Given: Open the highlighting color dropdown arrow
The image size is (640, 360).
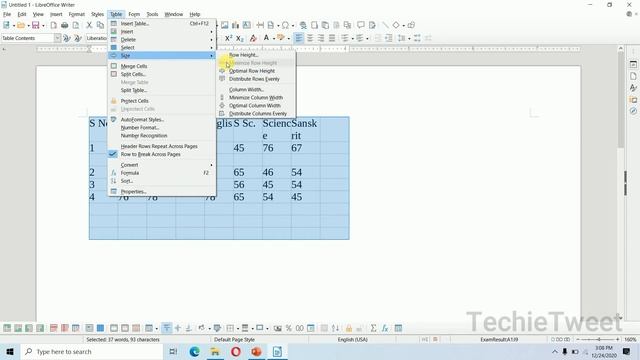Looking at the screenshot, I should 288,38.
